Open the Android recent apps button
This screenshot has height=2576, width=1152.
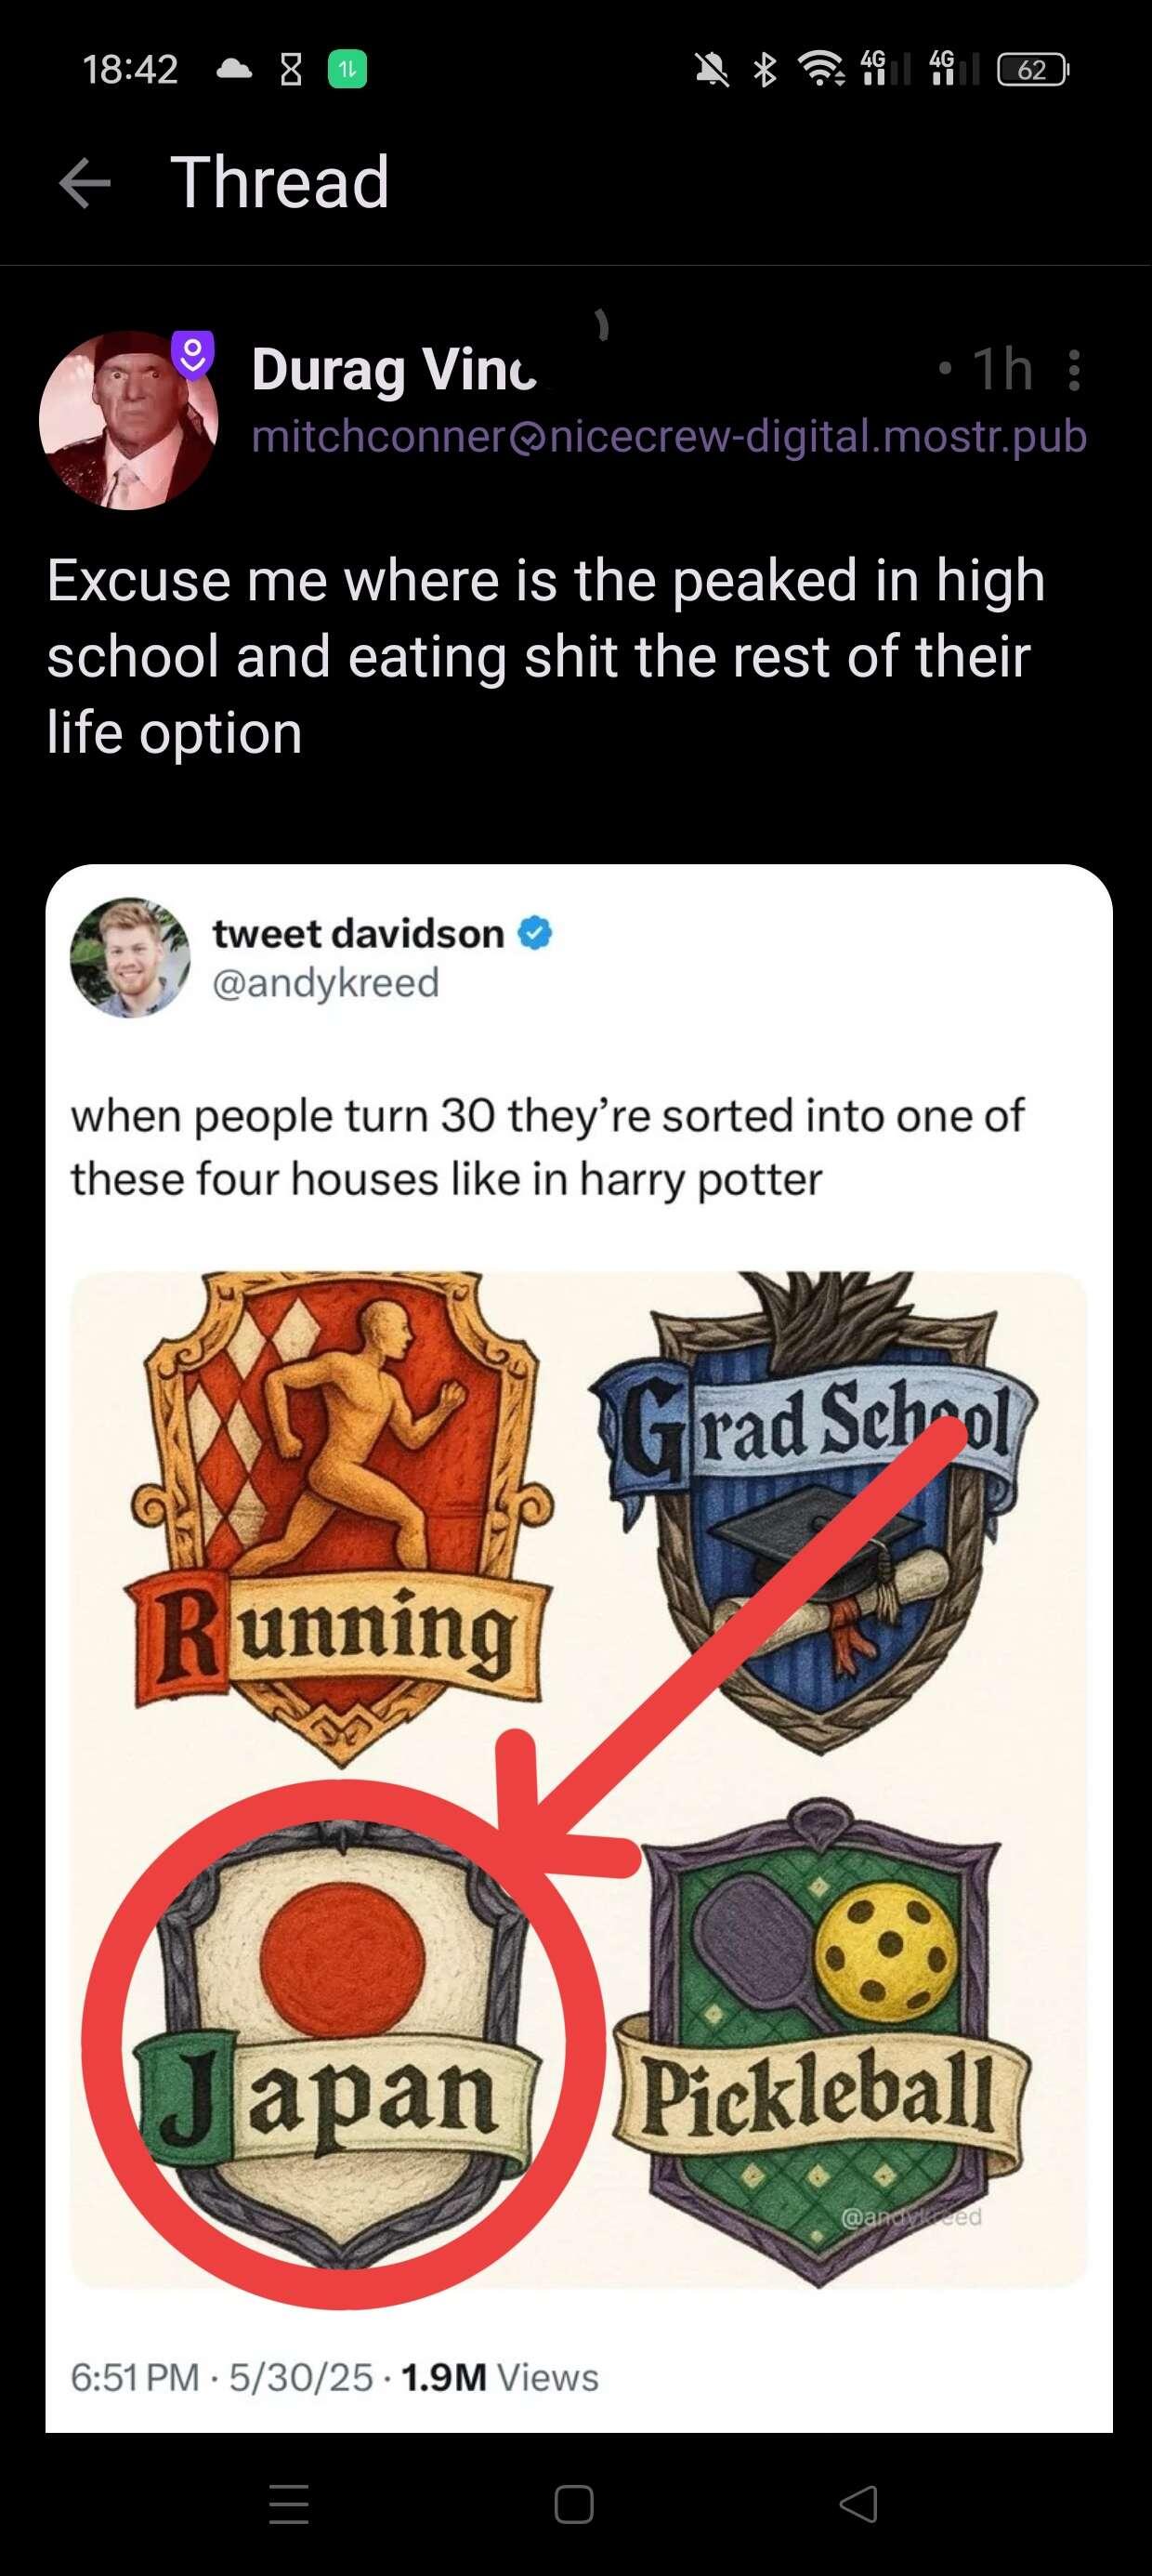coord(289,2504)
